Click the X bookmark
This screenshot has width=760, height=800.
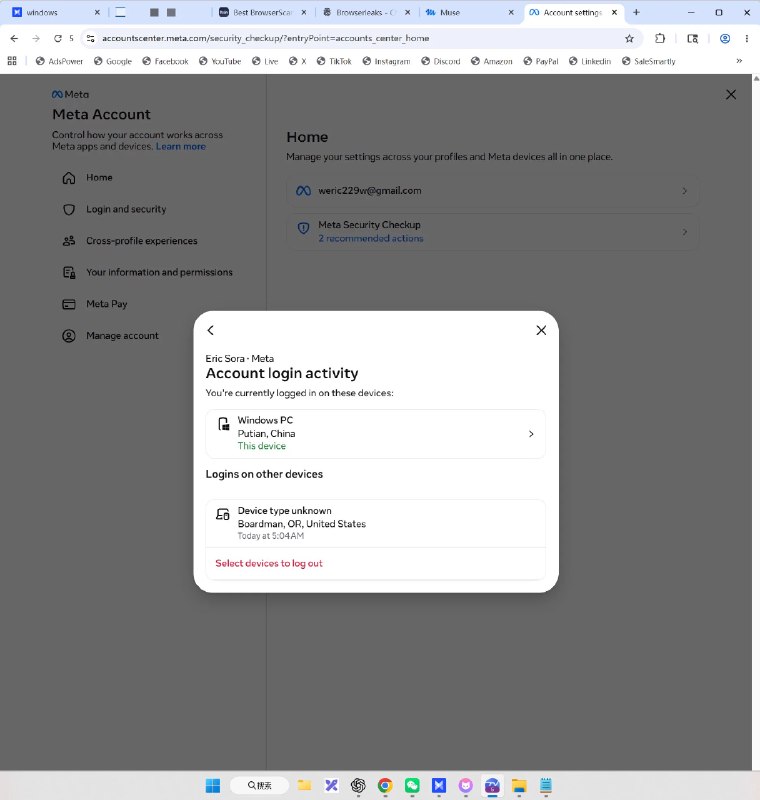[298, 61]
